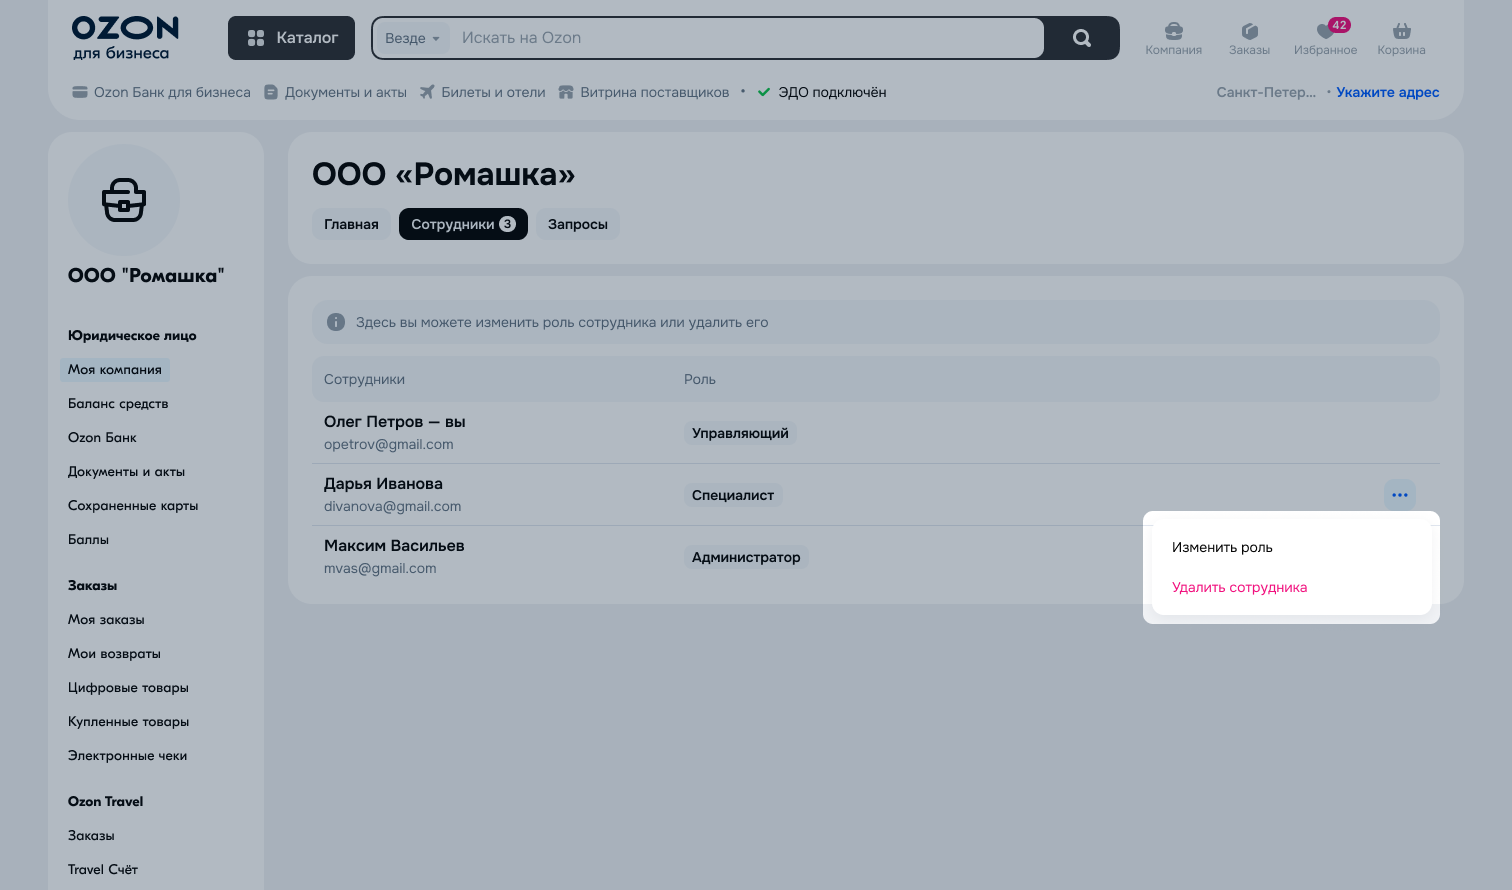Click the company avatar briefcase icon
Image resolution: width=1512 pixels, height=890 pixels.
(x=124, y=200)
